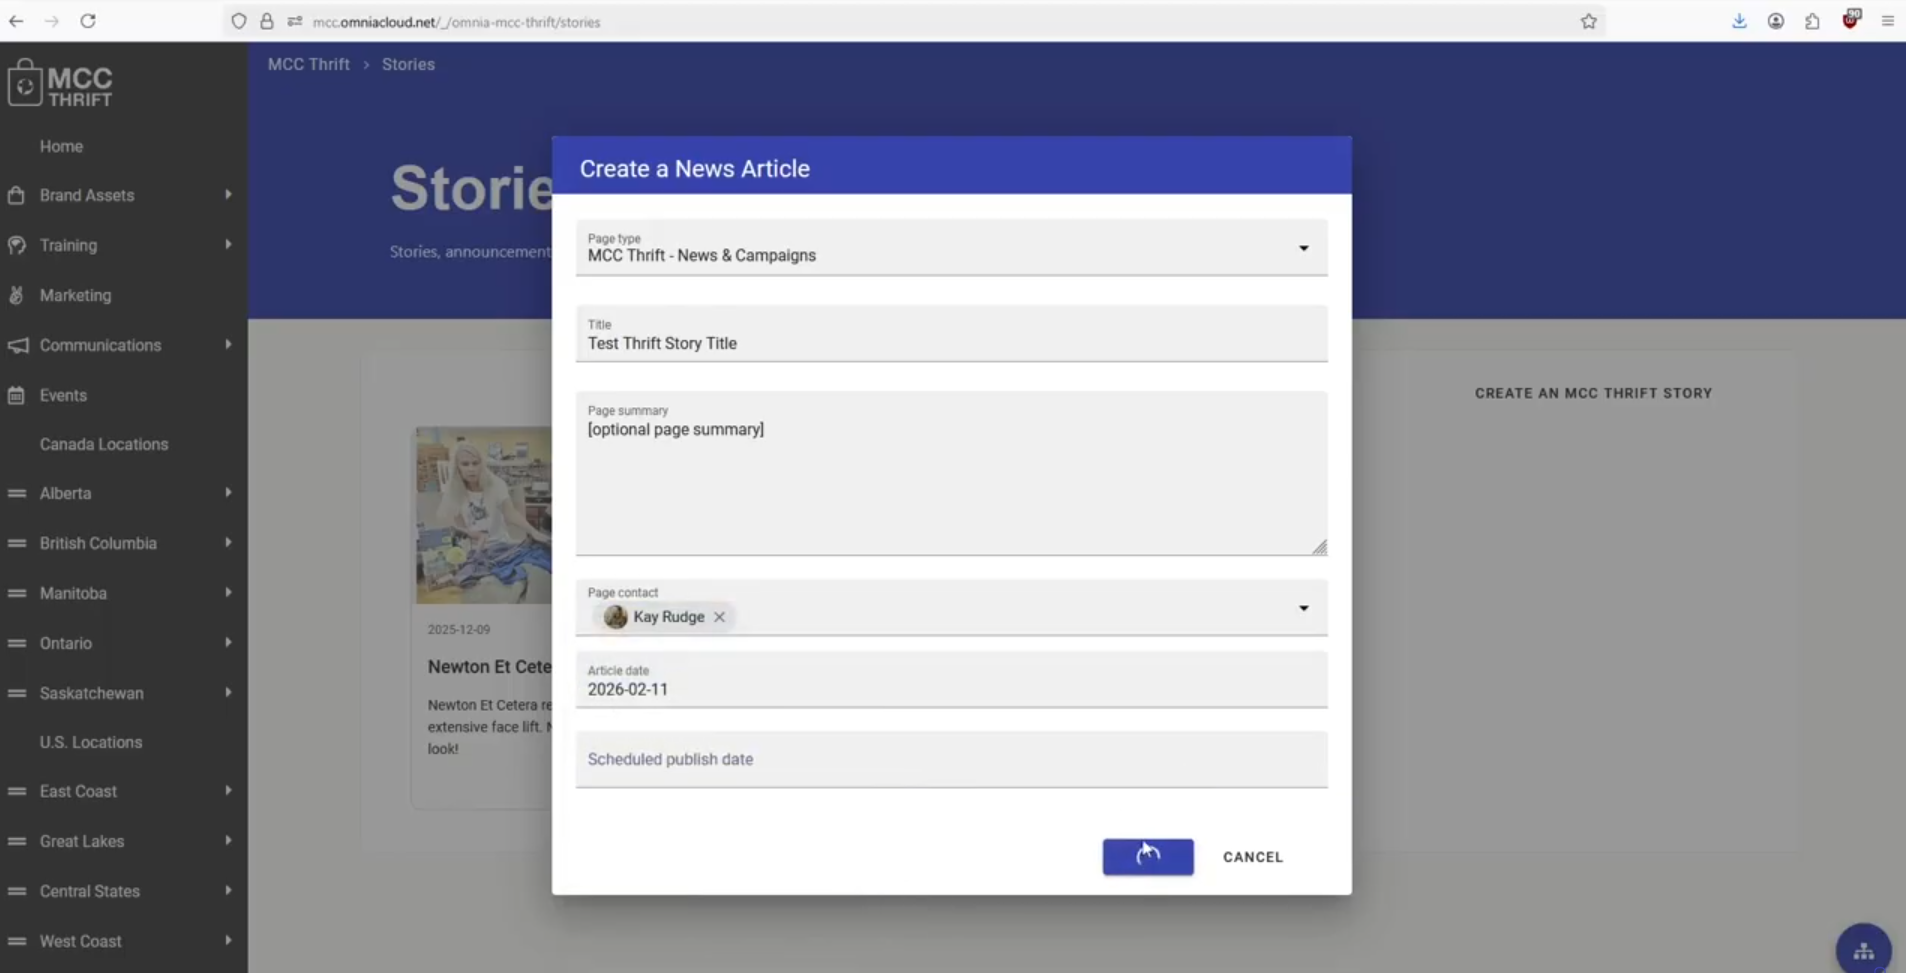Click the red shield extension icon
Image resolution: width=1906 pixels, height=973 pixels.
1850,20
